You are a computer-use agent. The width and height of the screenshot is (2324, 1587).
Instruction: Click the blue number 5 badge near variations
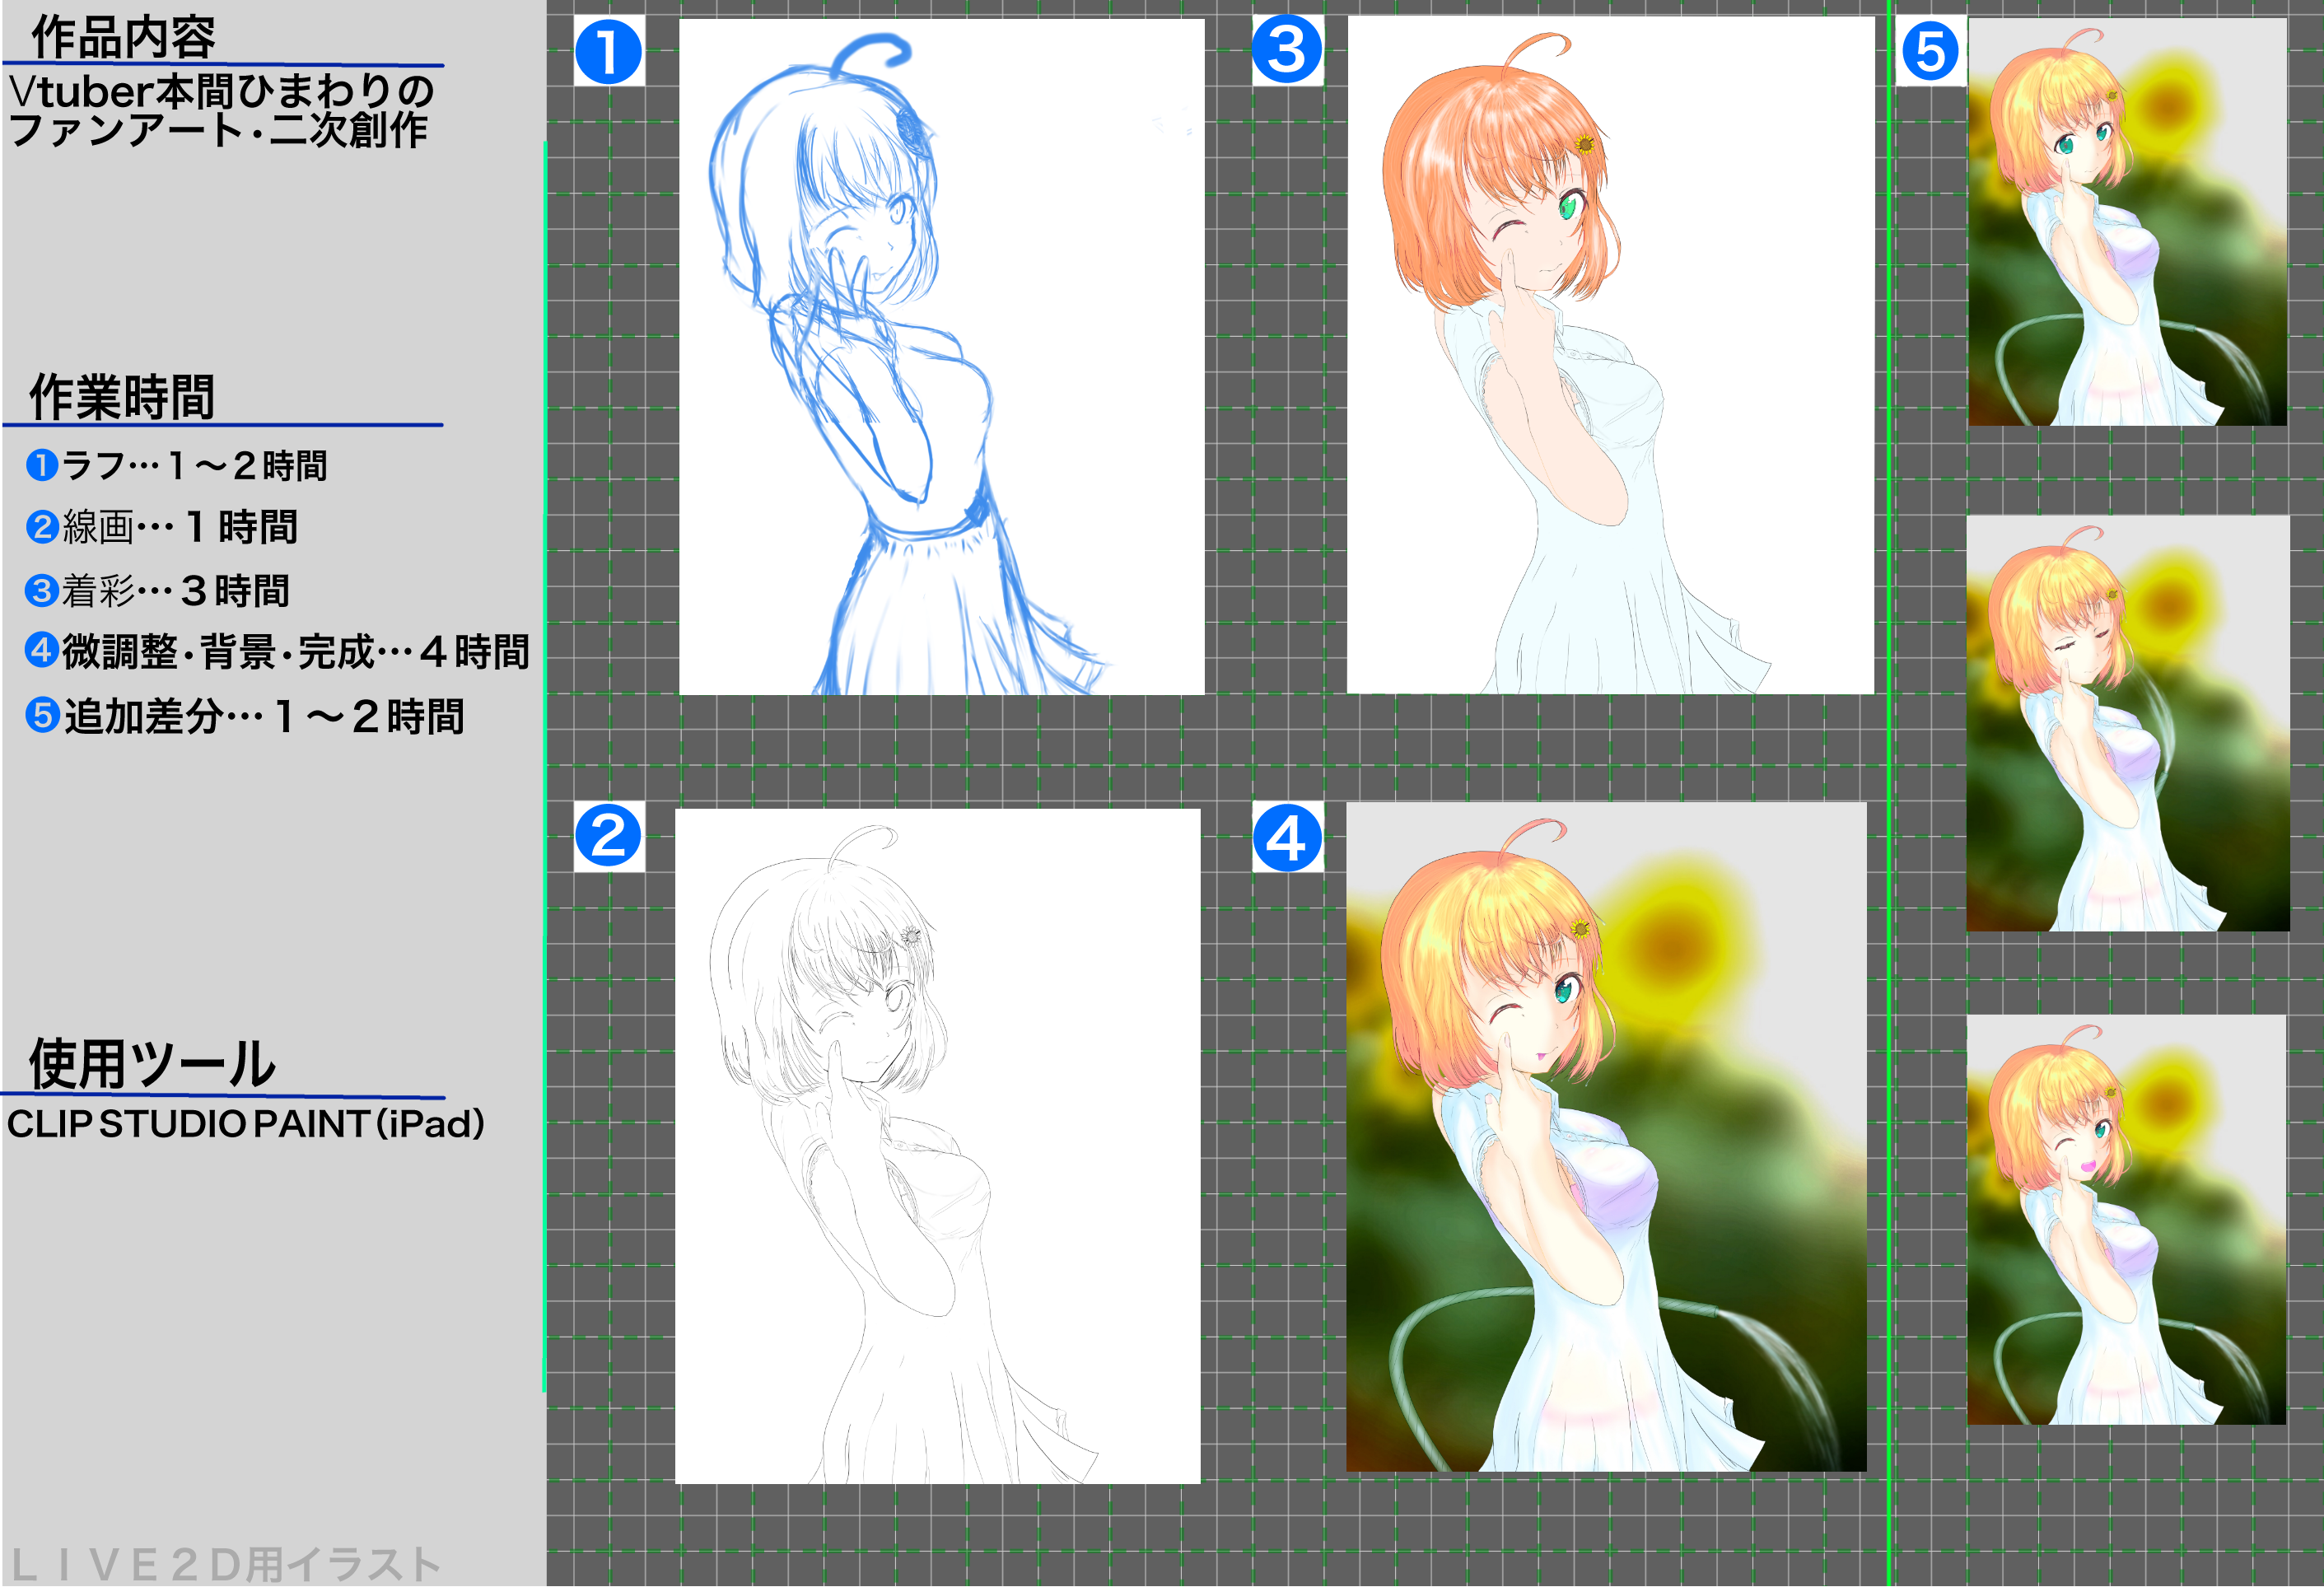(1930, 52)
